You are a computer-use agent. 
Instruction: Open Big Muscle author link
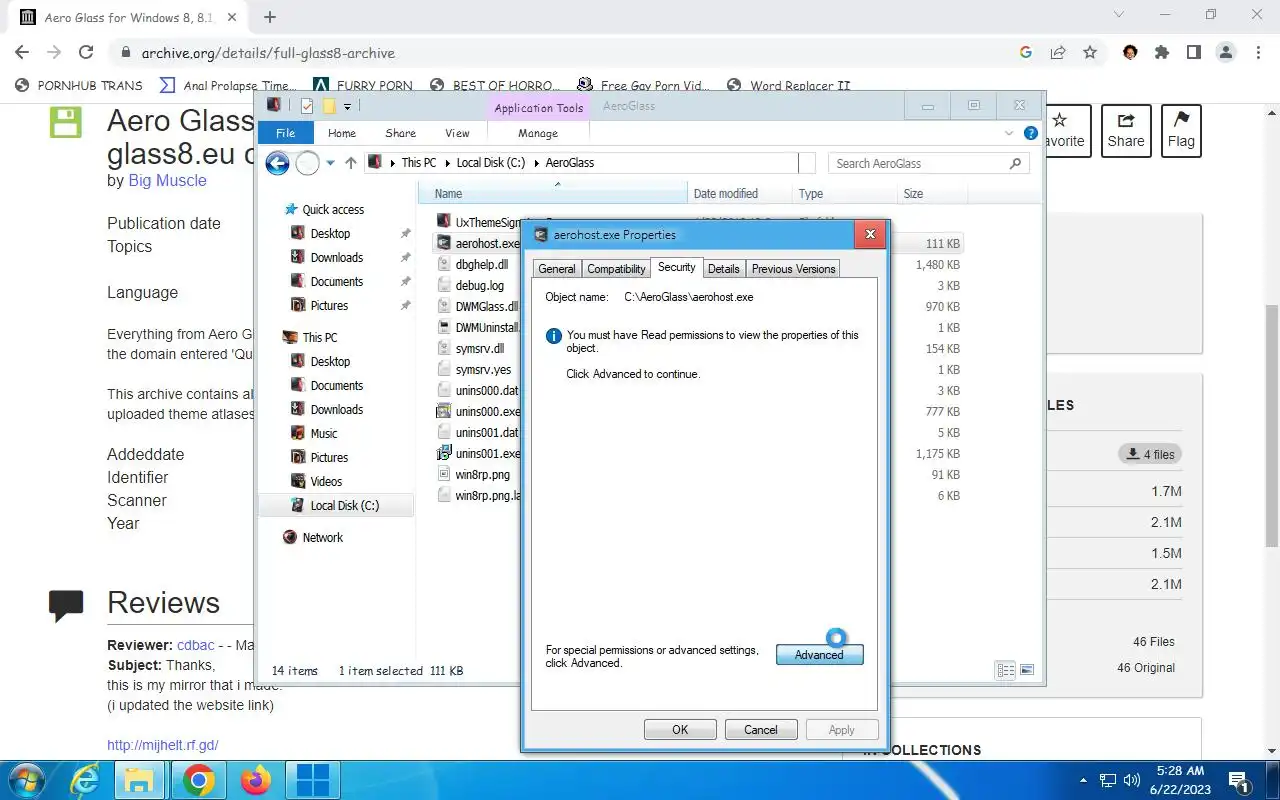pyautogui.click(x=167, y=180)
